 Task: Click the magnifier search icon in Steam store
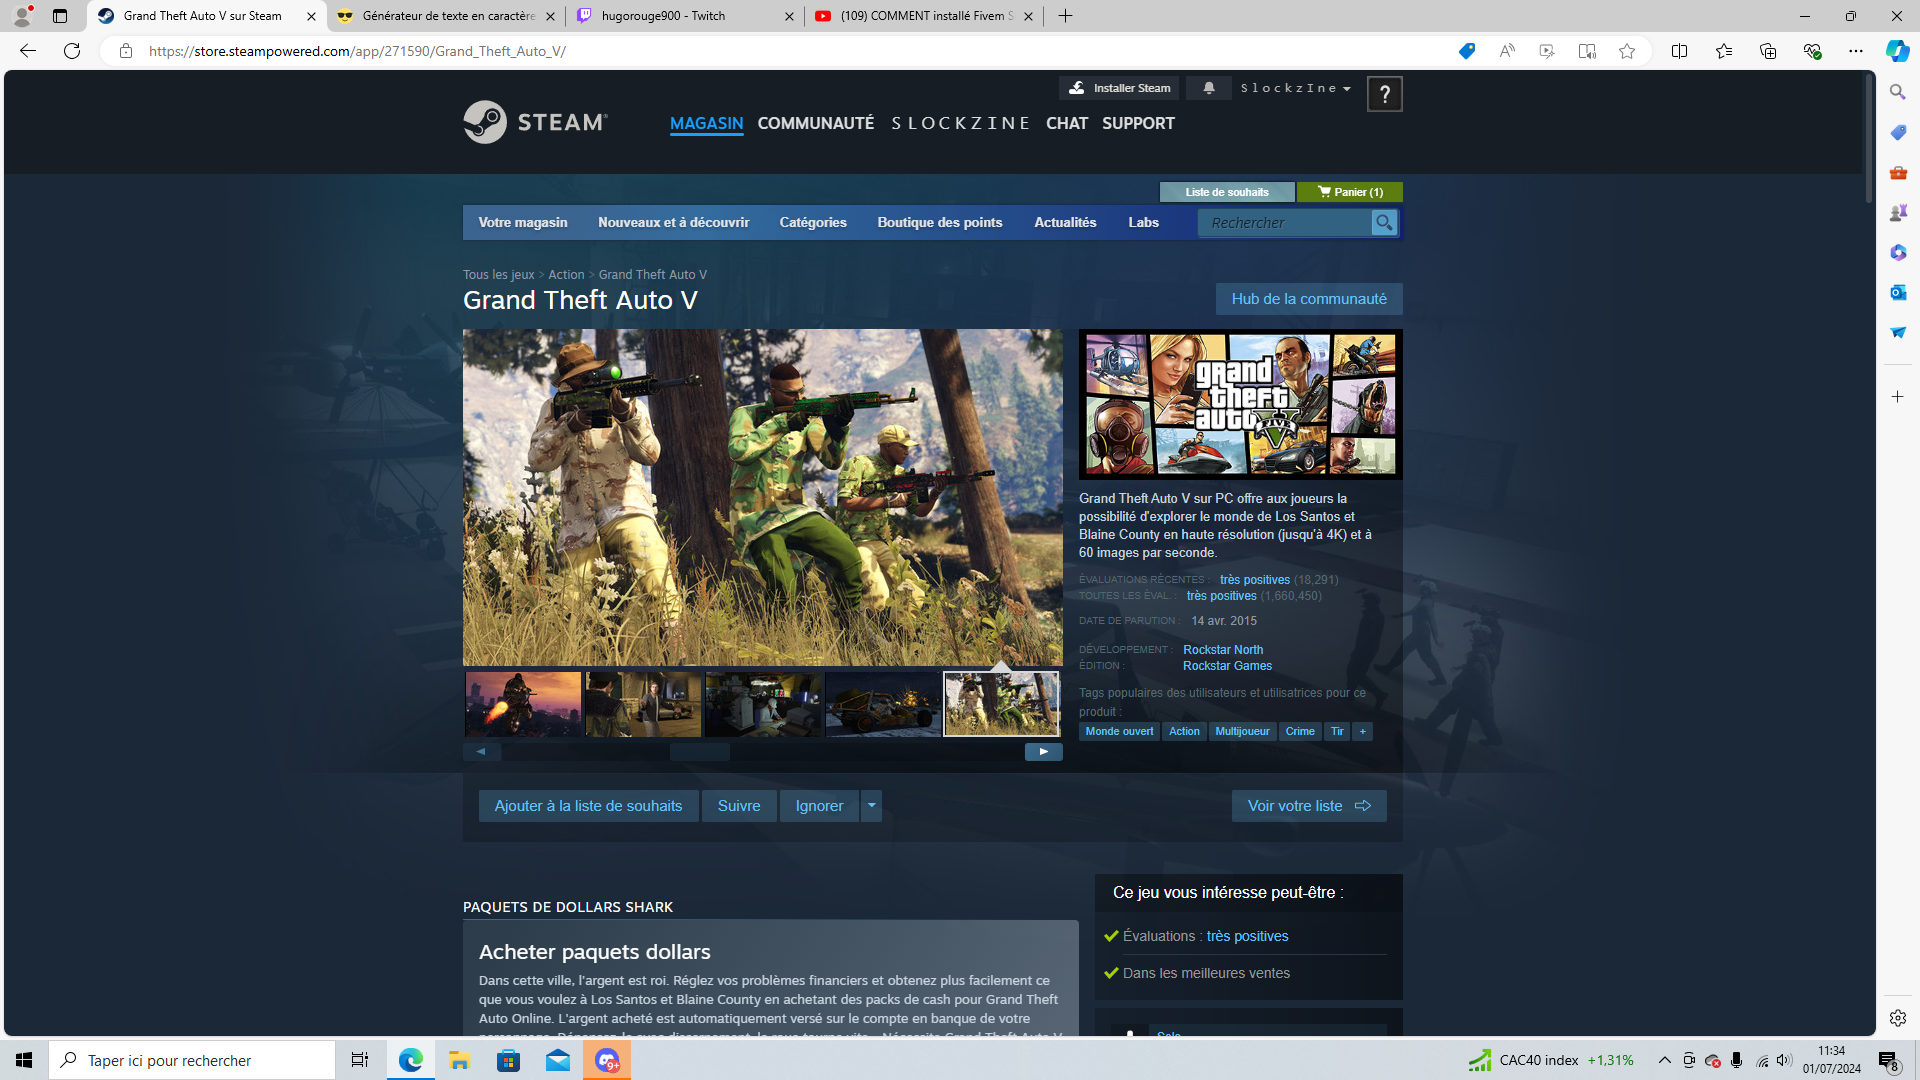pyautogui.click(x=1384, y=223)
